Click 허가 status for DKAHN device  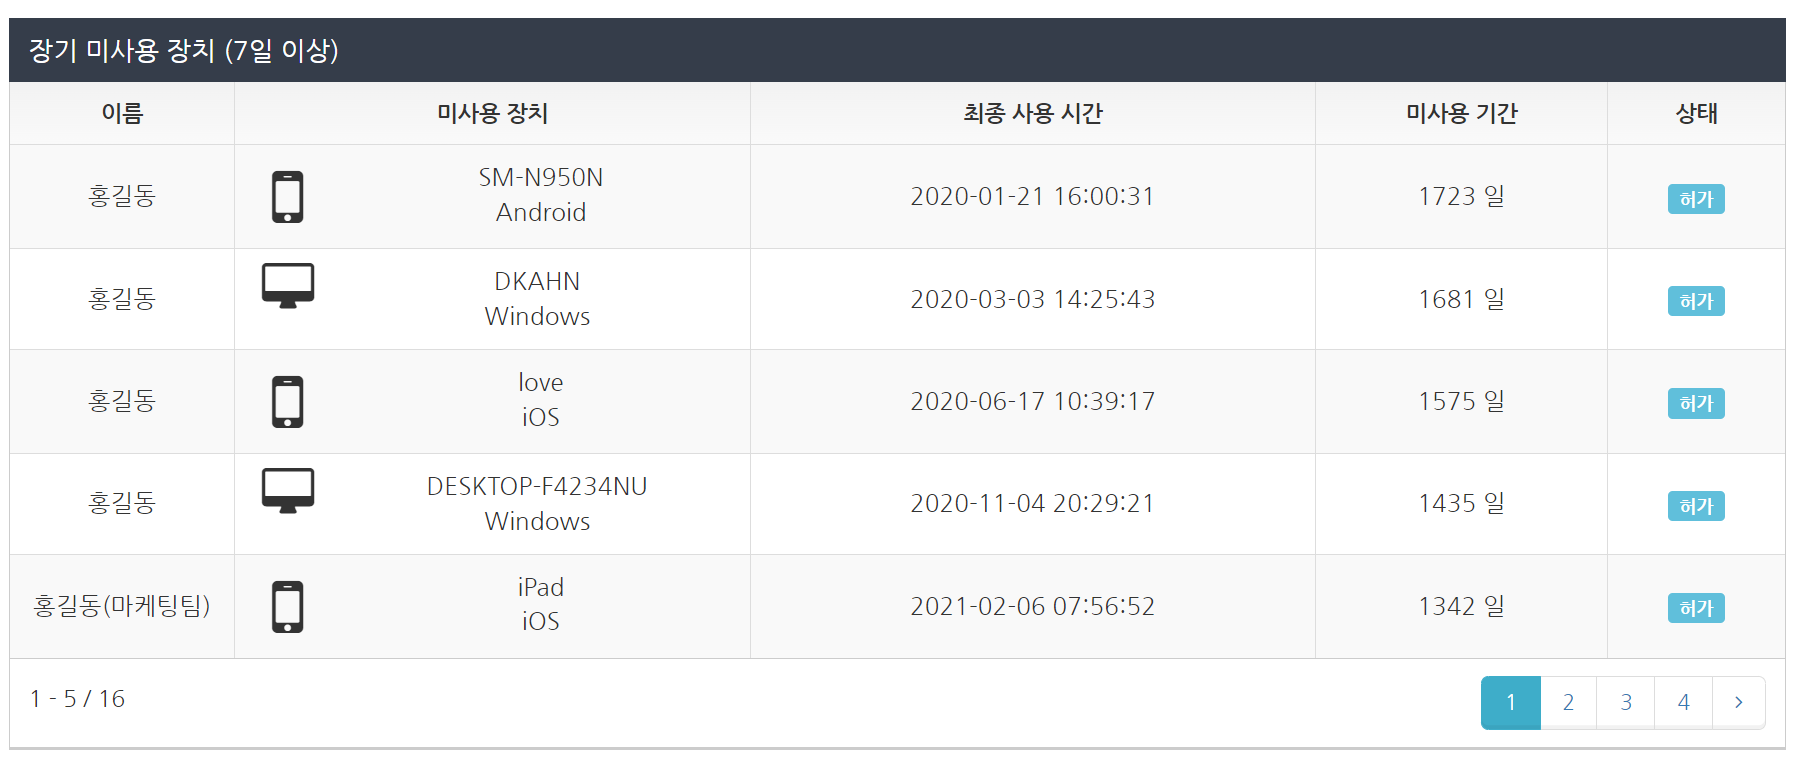tap(1696, 301)
